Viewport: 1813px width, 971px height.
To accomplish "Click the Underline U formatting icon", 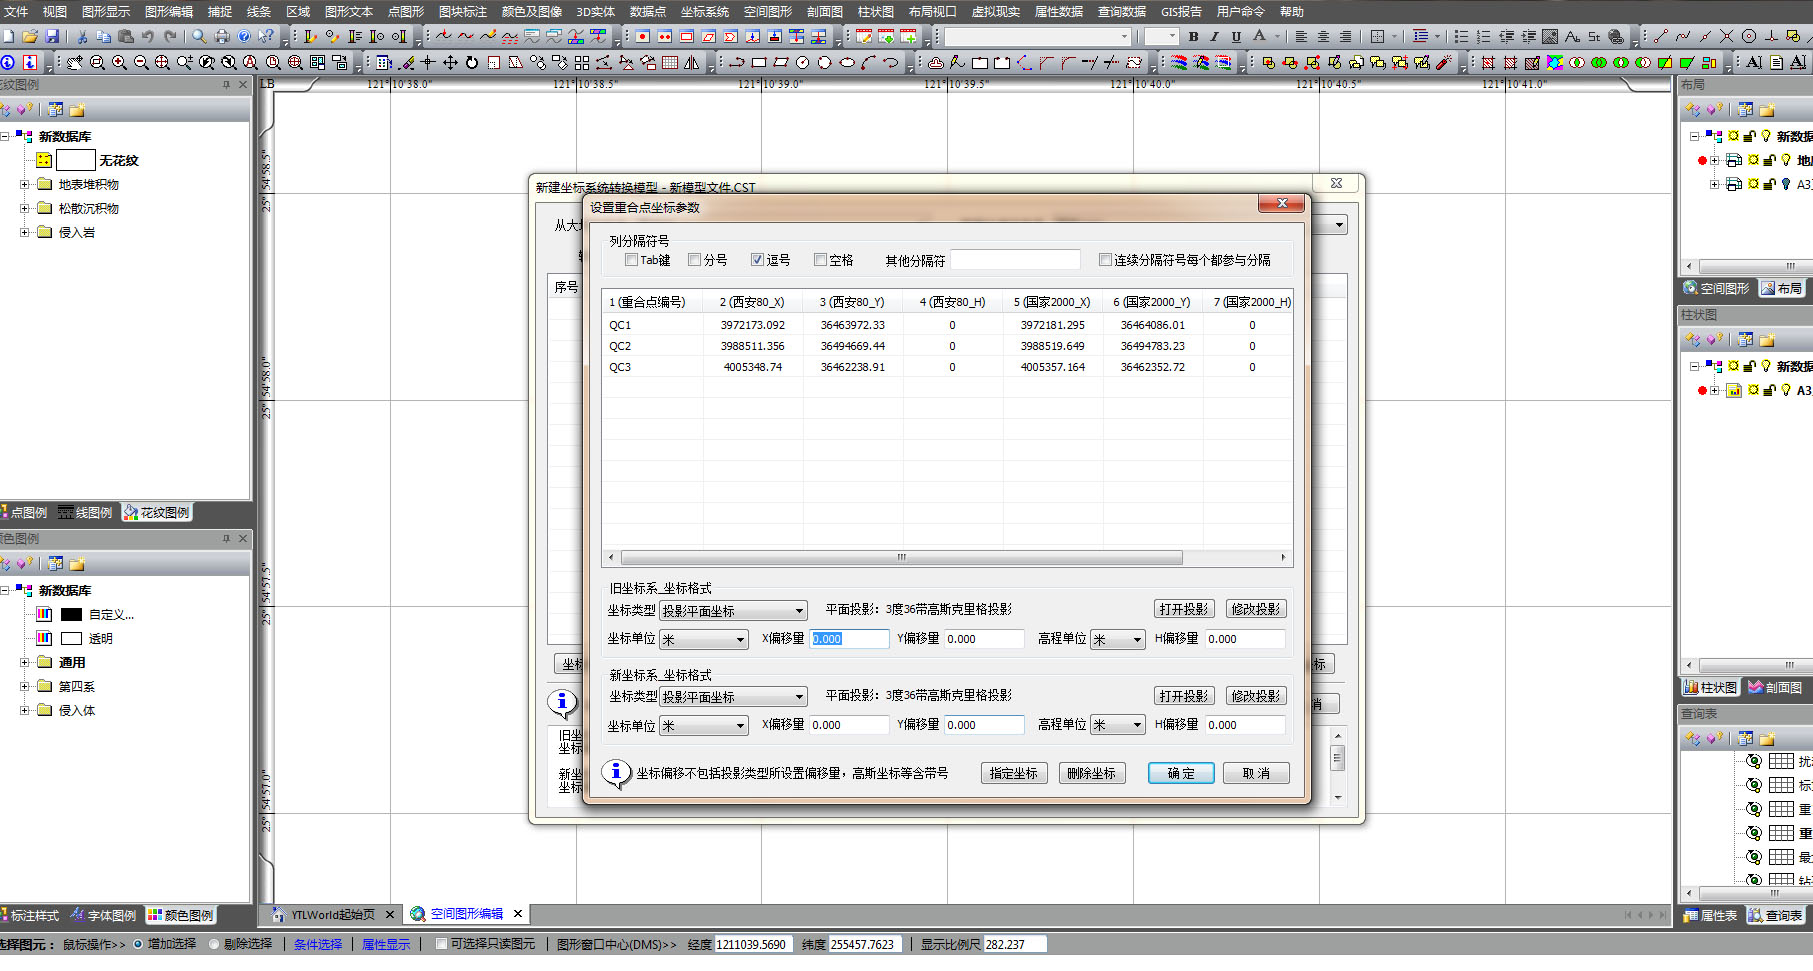I will (1237, 36).
